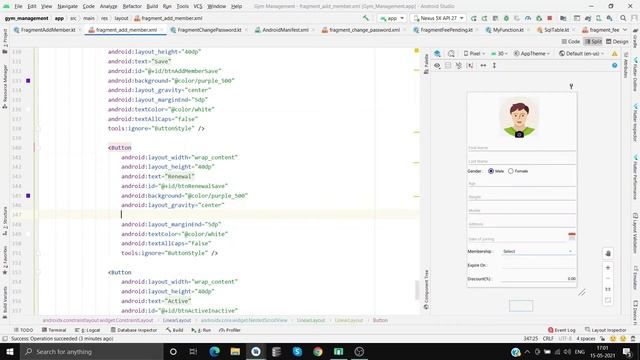This screenshot has height=360, width=640.
Task: Click the calendar icon beside Date of joining
Action: click(571, 236)
